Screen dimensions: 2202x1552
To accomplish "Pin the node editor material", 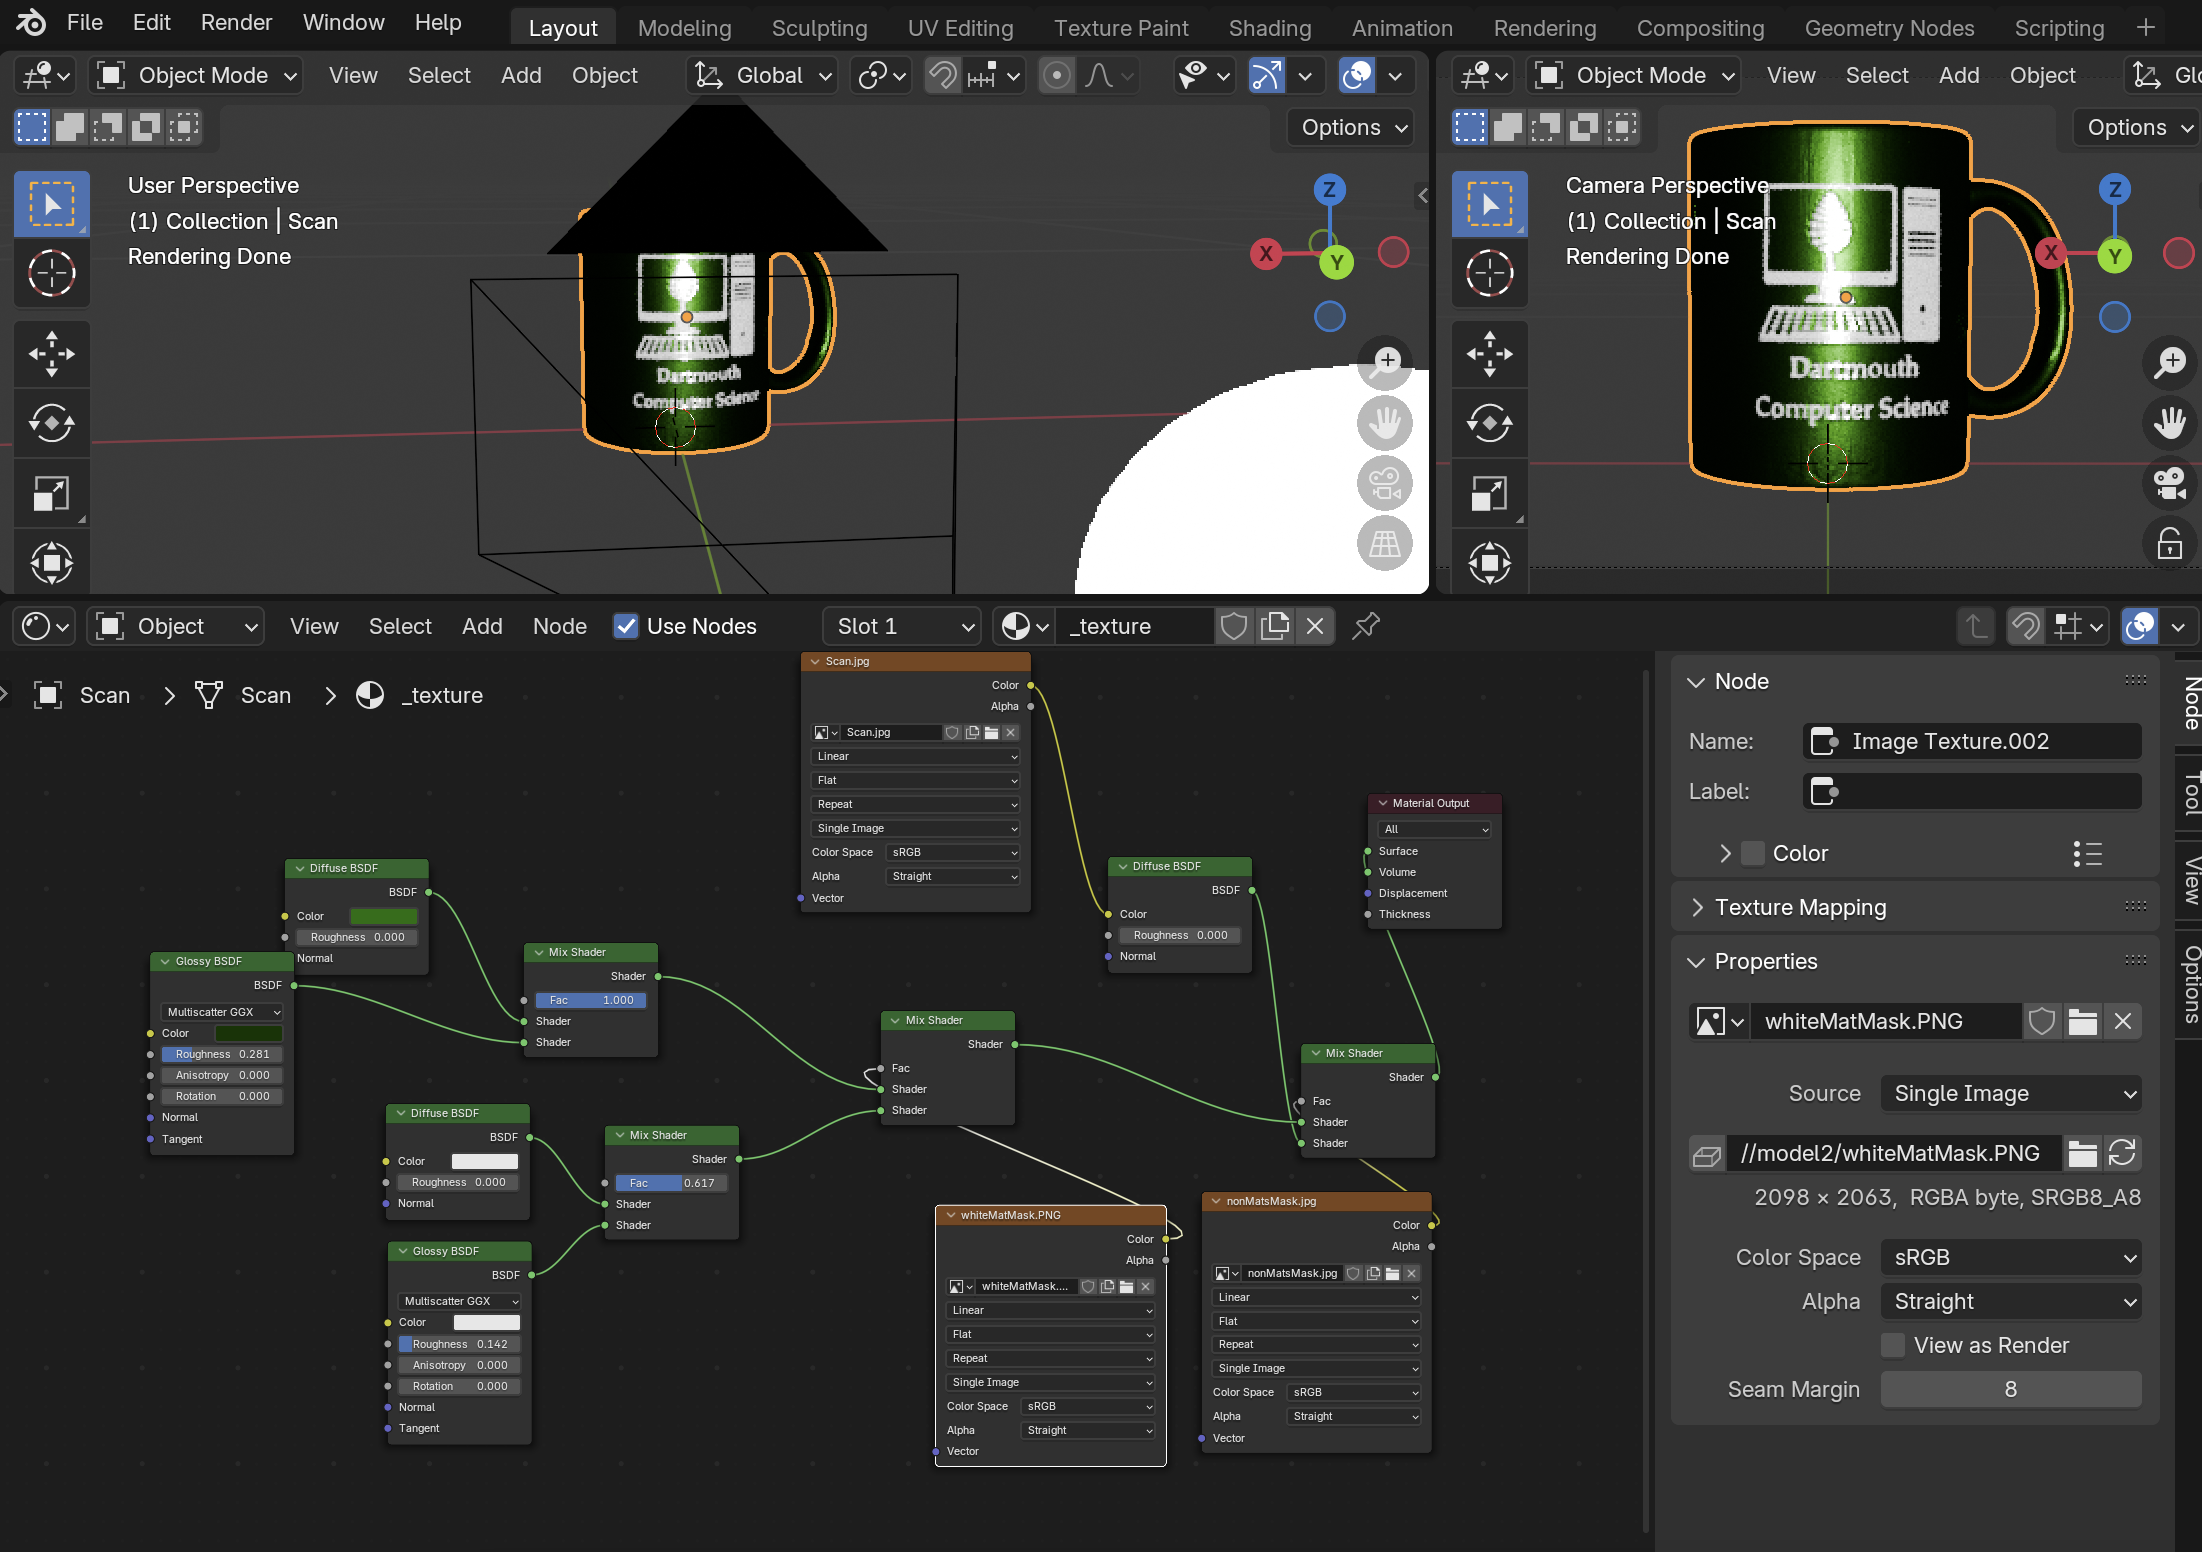I will coord(1366,626).
